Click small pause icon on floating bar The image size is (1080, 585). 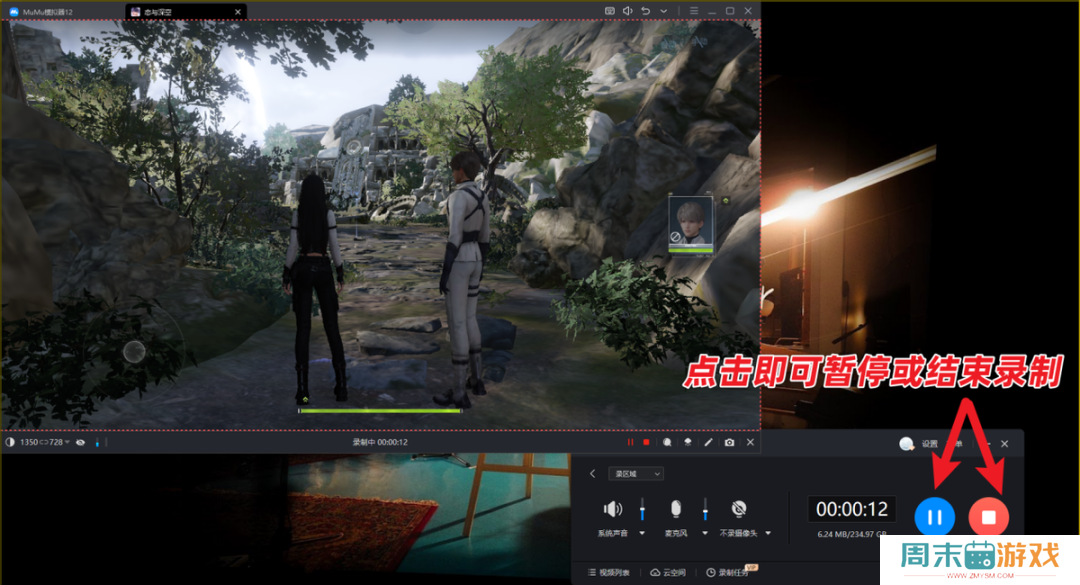pyautogui.click(x=630, y=442)
